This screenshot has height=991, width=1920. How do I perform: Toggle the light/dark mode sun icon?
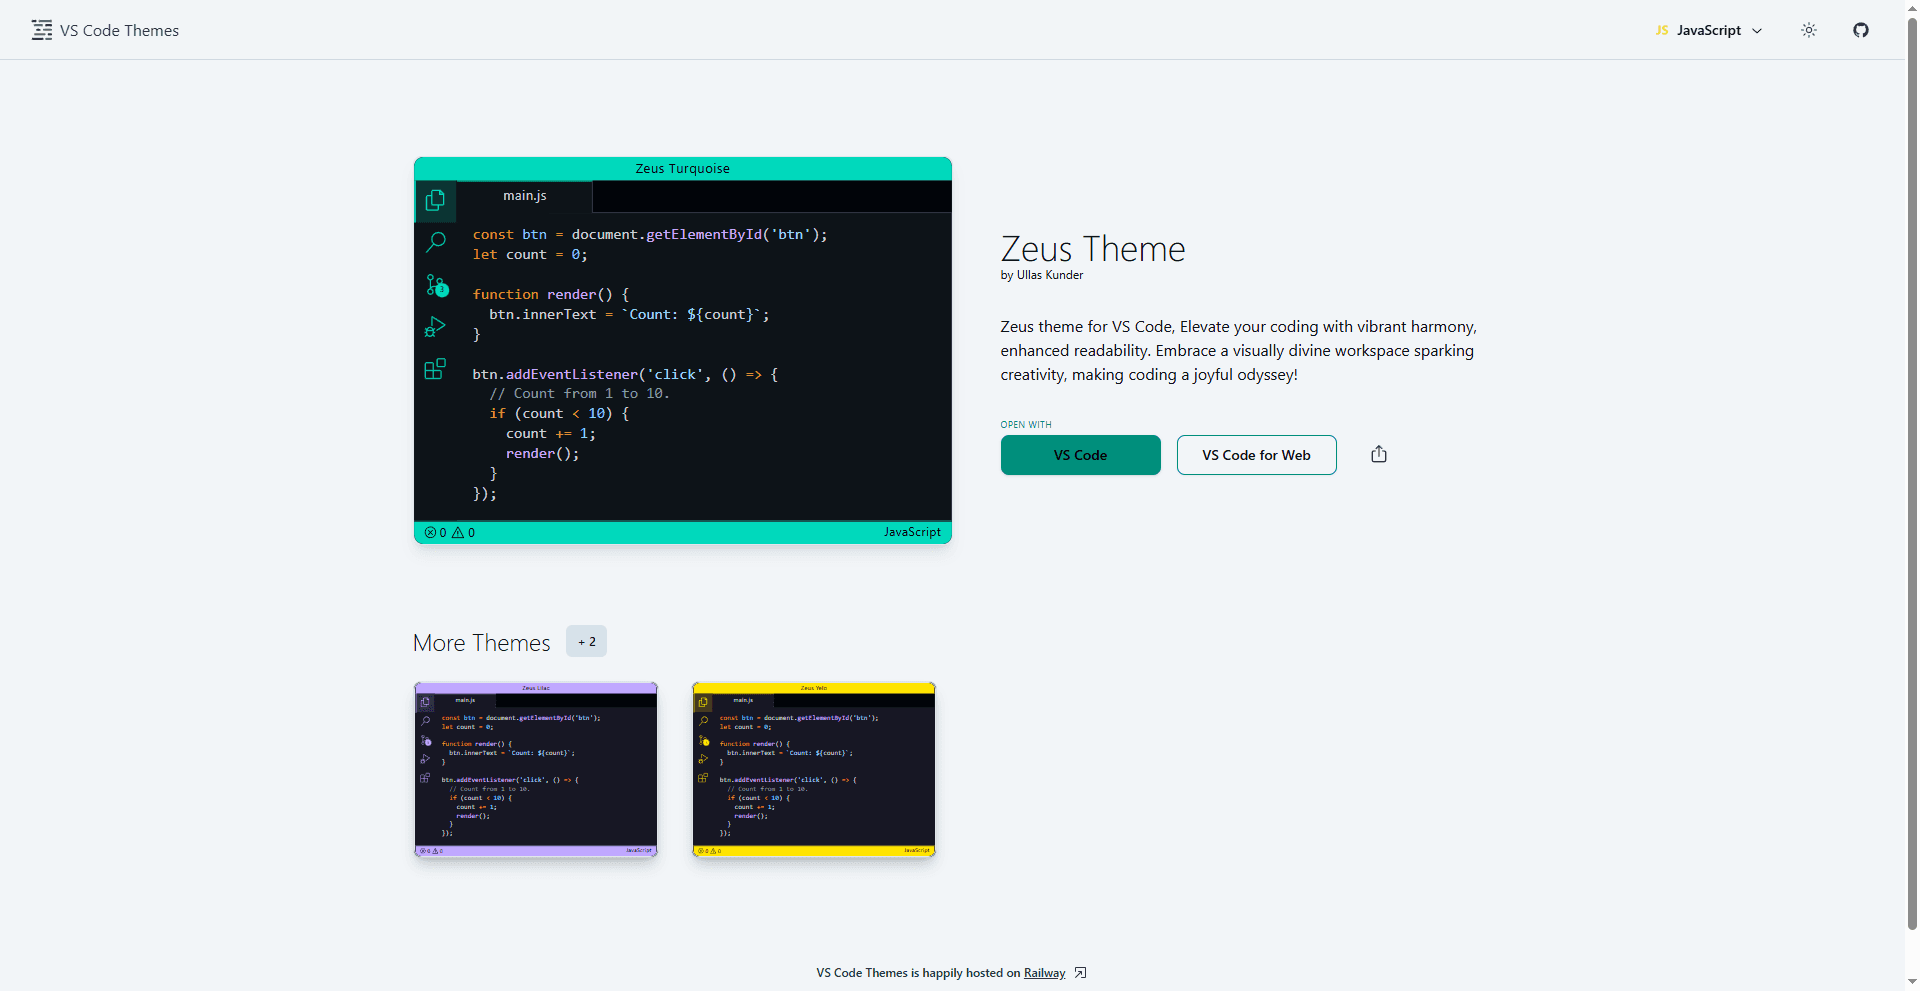point(1809,30)
